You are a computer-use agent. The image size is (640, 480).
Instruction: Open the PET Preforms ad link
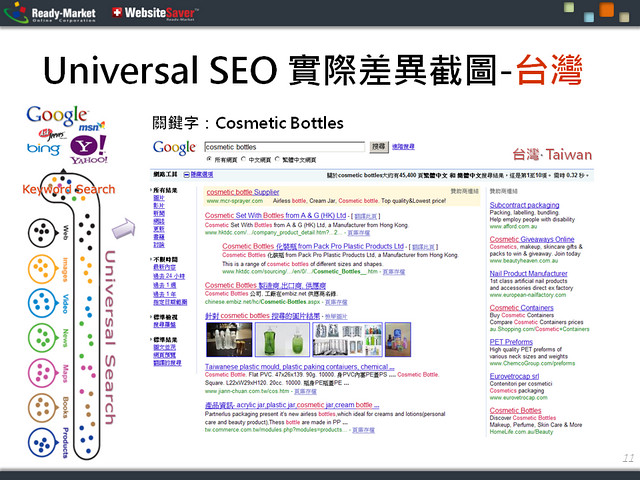[x=511, y=342]
